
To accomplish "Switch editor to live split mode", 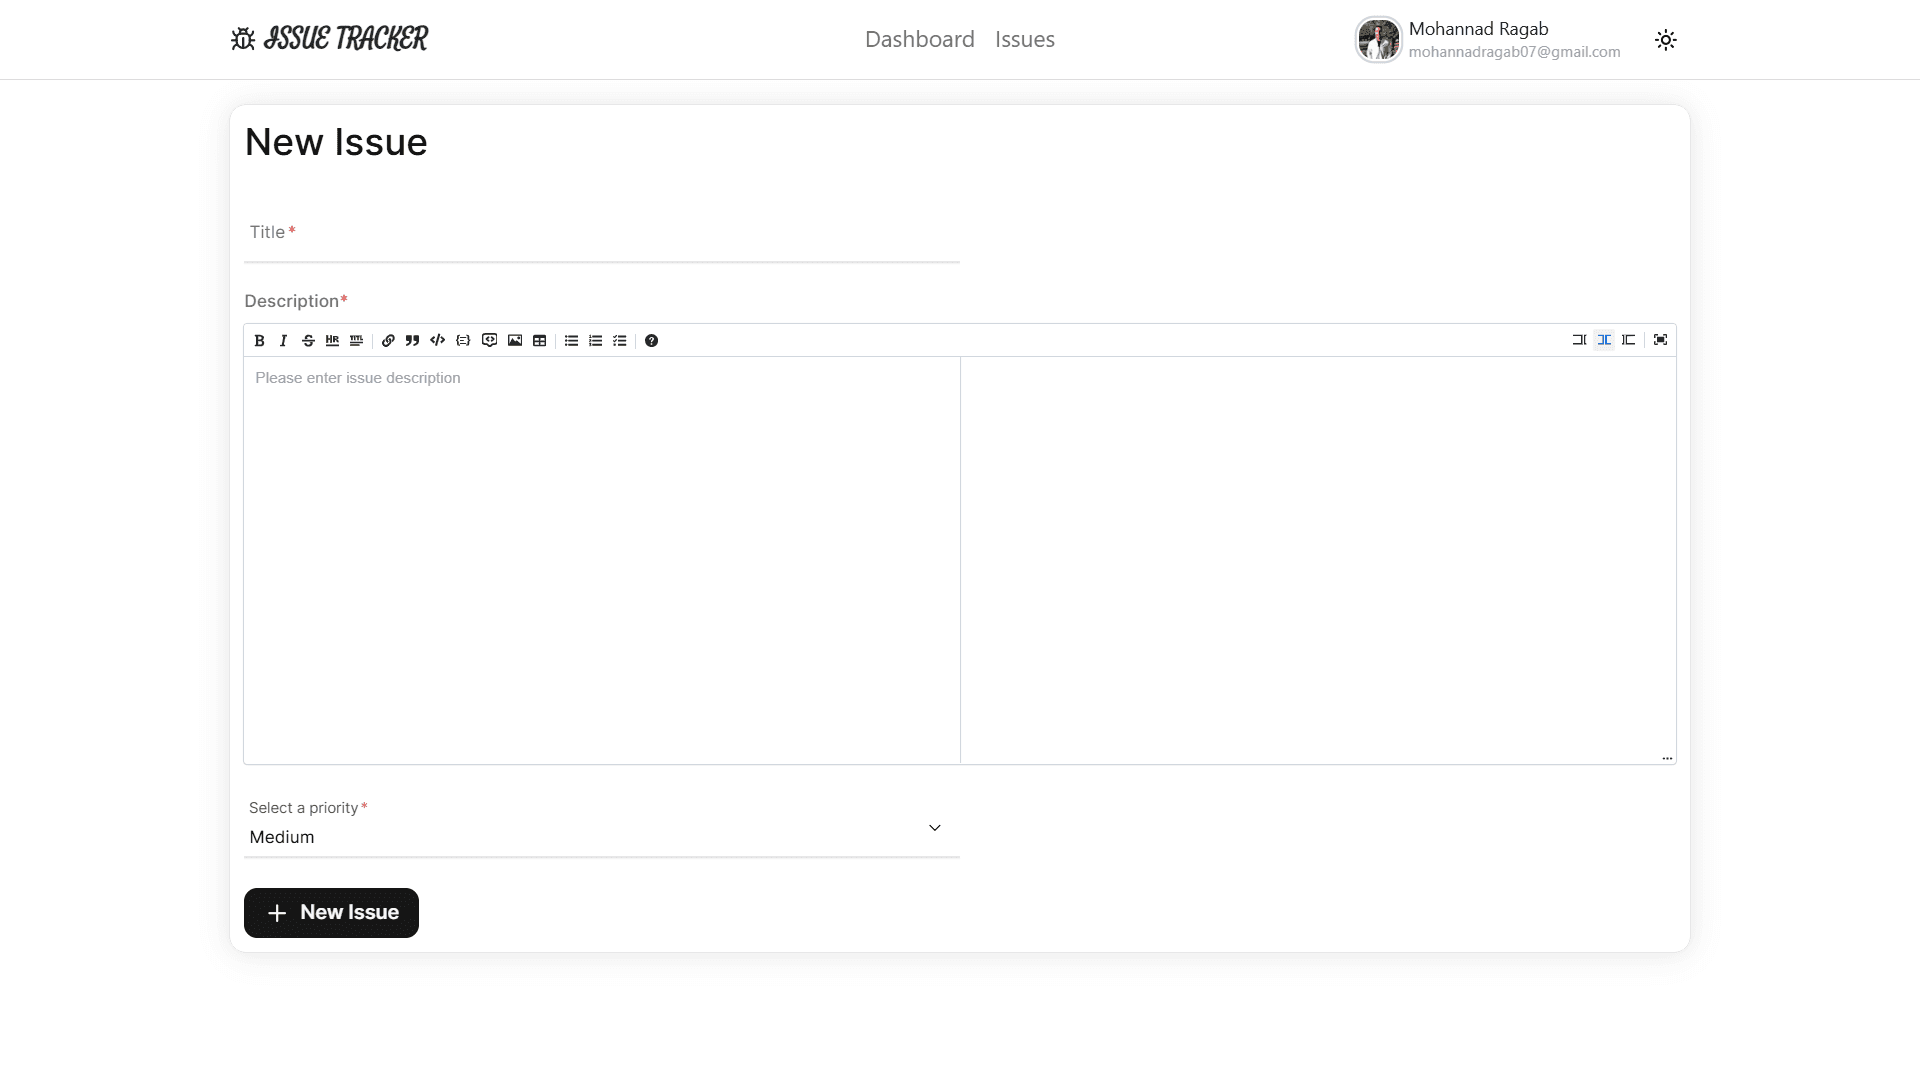I will tap(1604, 340).
